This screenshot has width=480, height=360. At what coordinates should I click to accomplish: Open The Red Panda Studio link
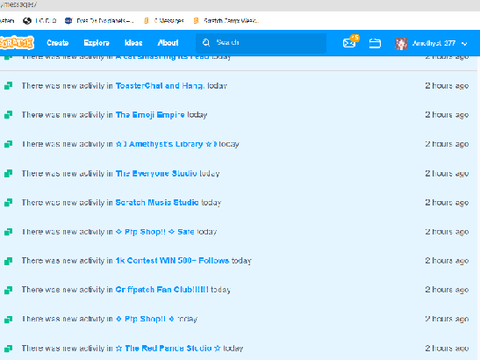168,348
